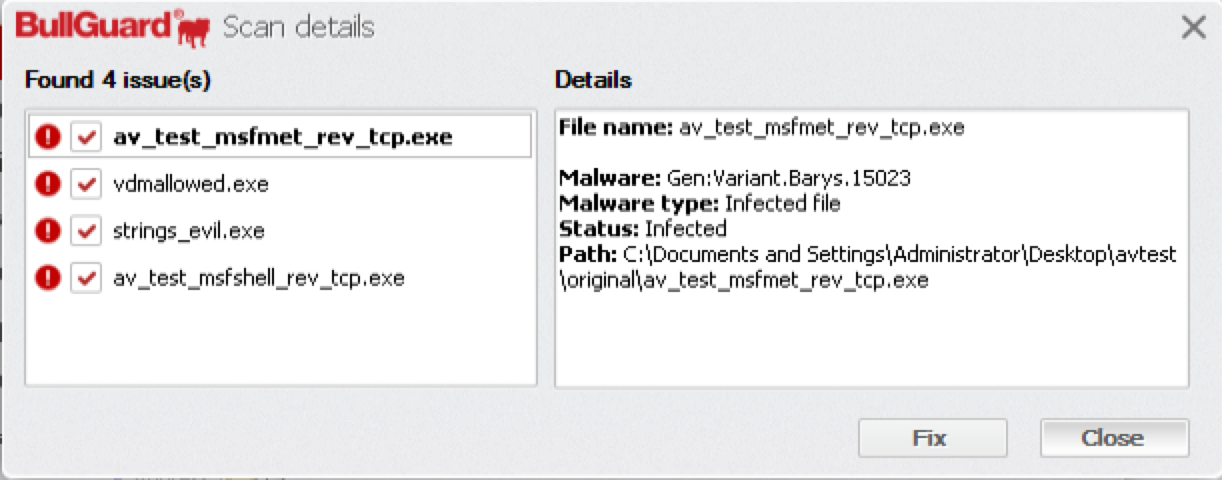
Task: Select the av_test_msfmet_rev_tcp.exe list entry
Action: pyautogui.click(x=282, y=137)
